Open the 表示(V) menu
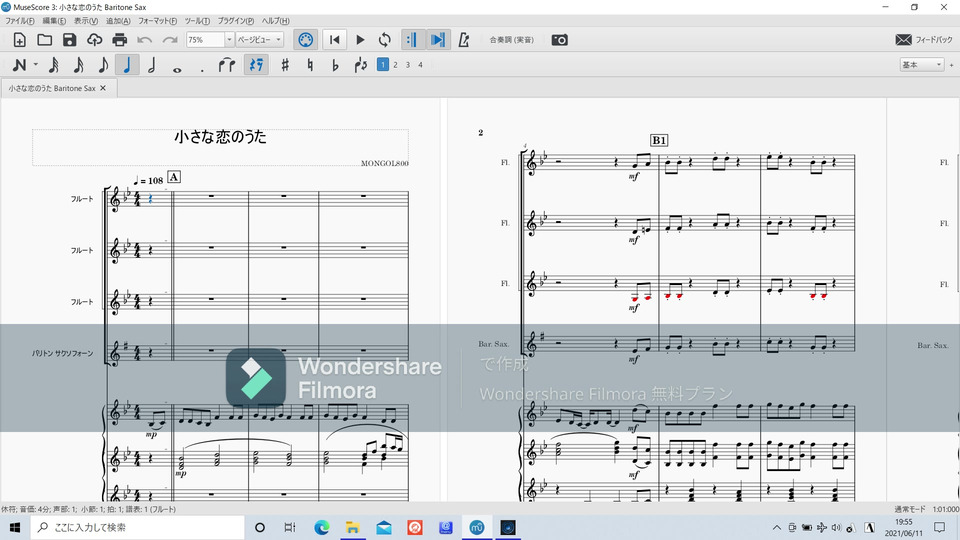 (x=86, y=21)
